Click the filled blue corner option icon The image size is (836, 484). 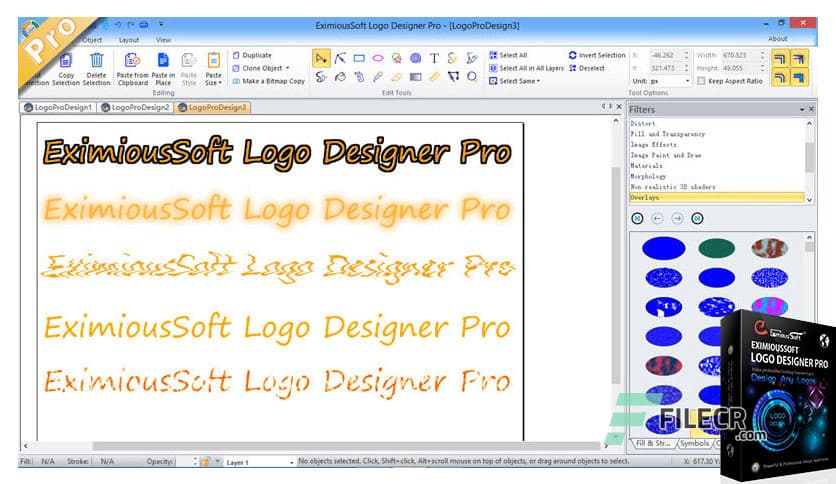pyautogui.click(x=799, y=78)
